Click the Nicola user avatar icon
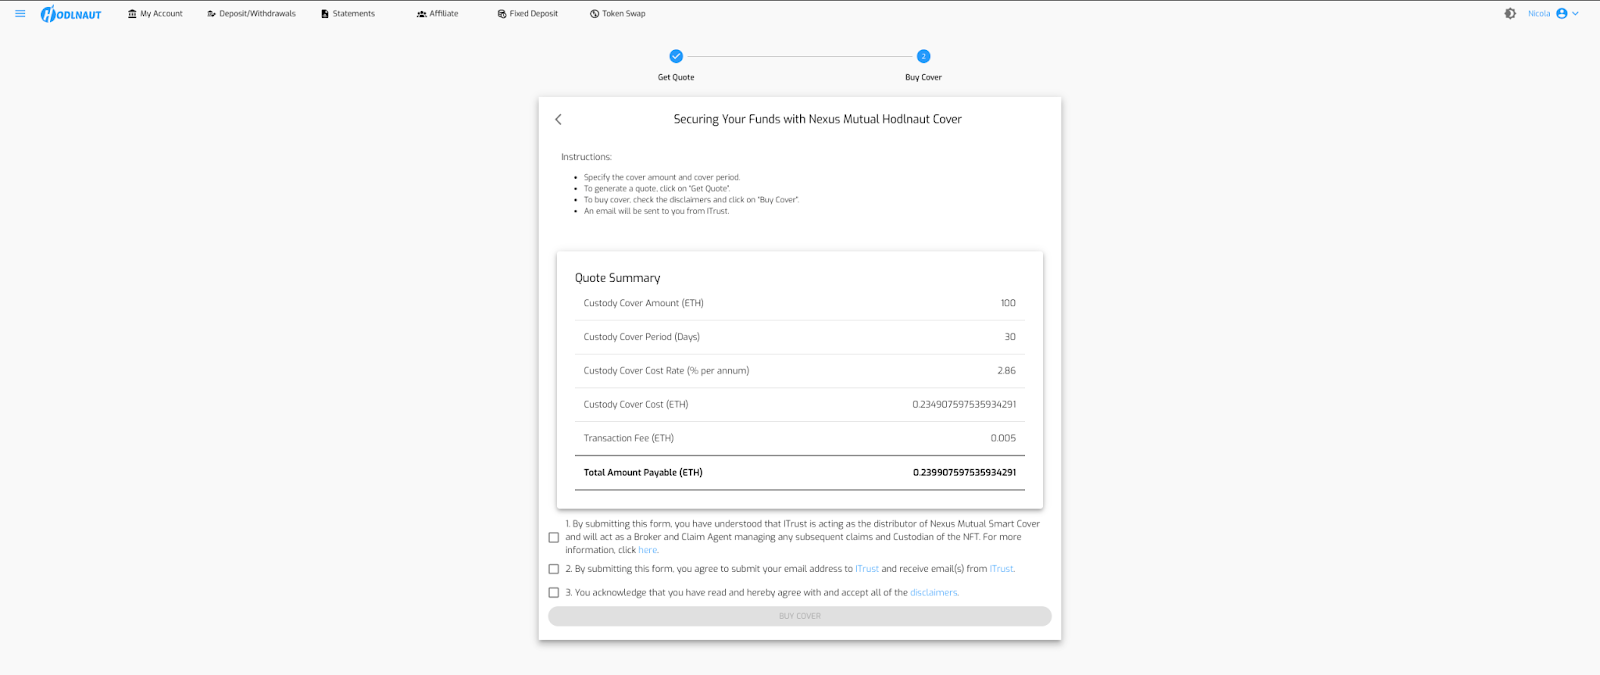Viewport: 1600px width, 675px height. (x=1562, y=14)
